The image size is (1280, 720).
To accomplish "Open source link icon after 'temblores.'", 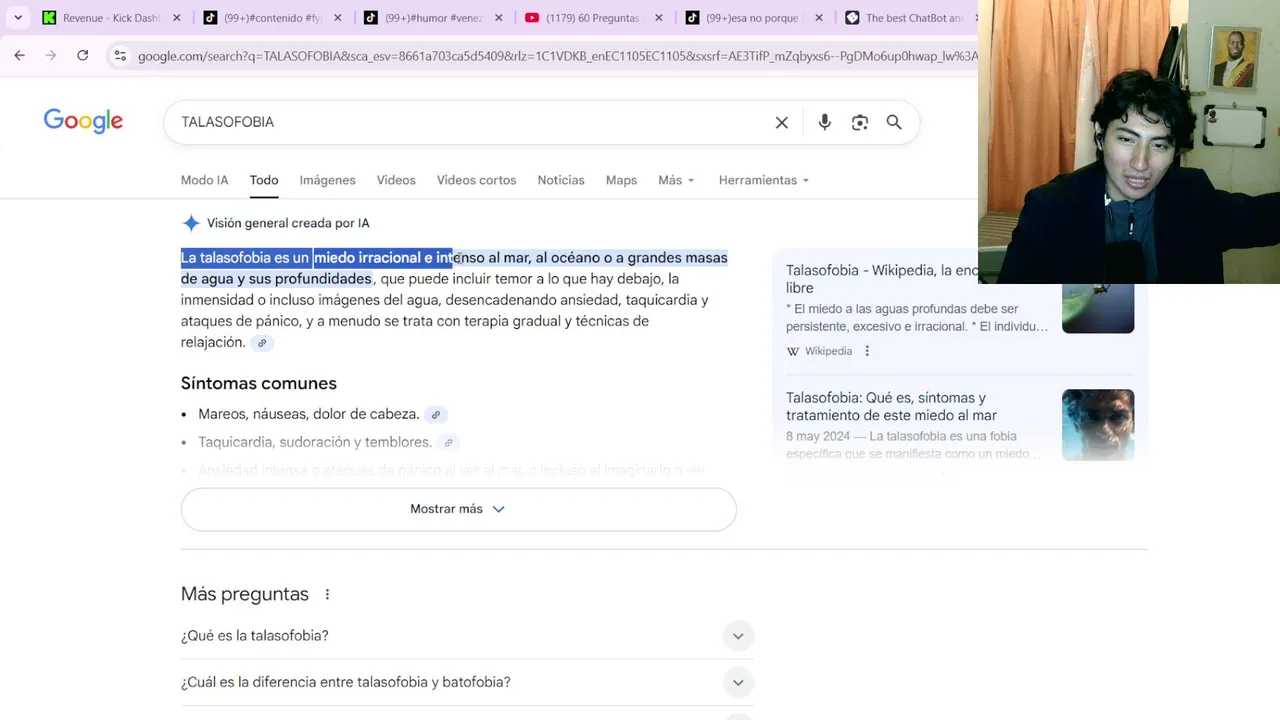I will [448, 443].
